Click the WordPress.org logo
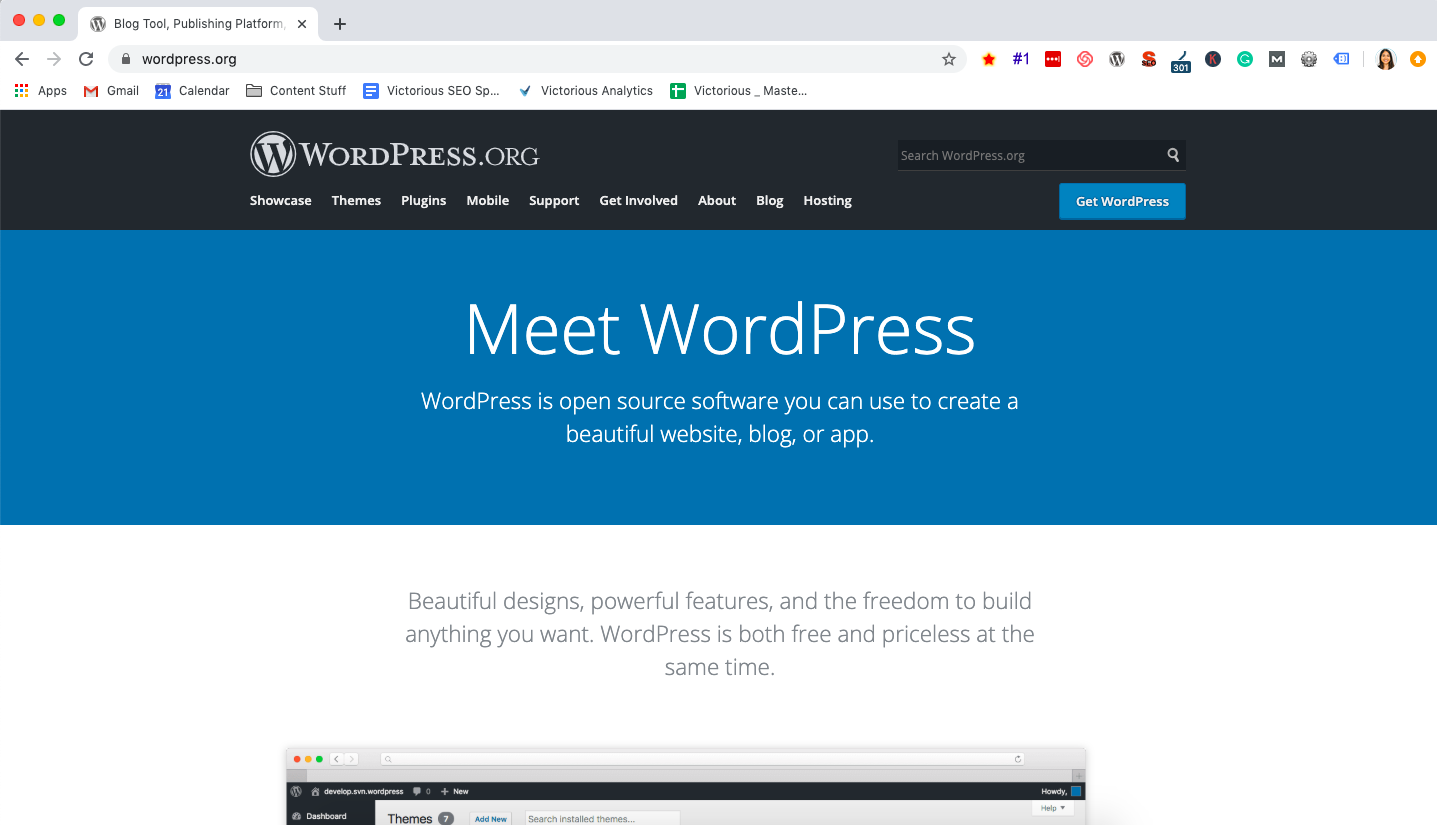 pos(394,155)
